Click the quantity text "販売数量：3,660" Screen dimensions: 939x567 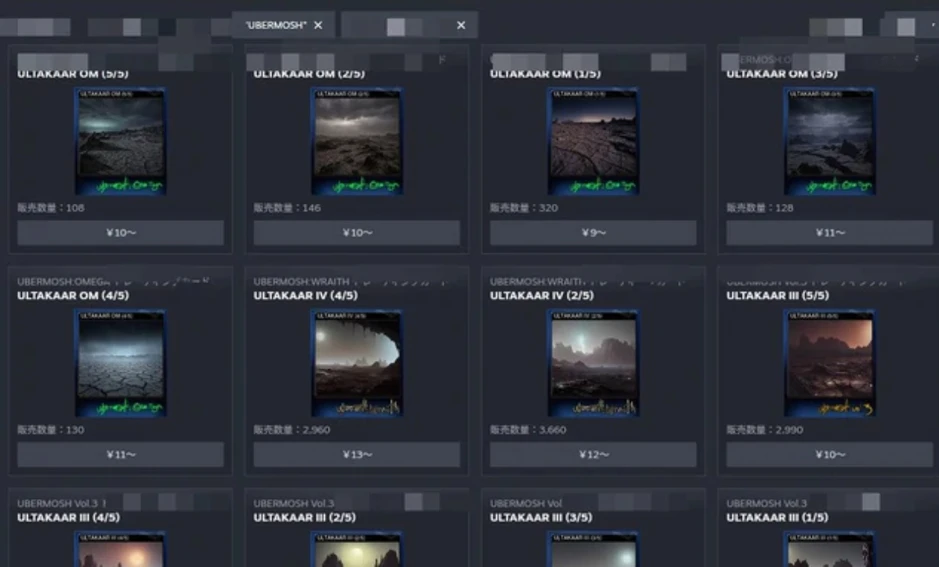(528, 430)
